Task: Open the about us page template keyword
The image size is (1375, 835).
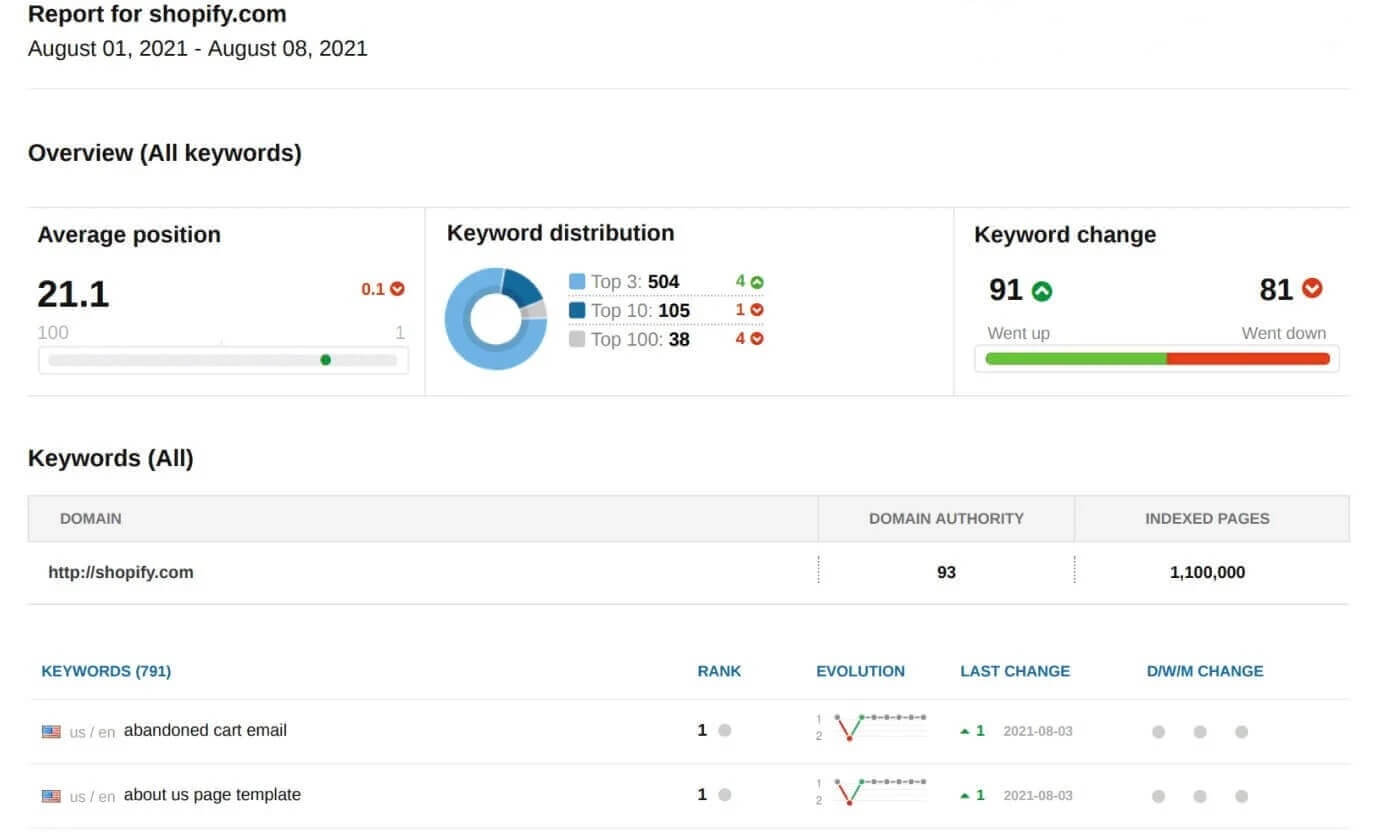Action: [x=212, y=795]
